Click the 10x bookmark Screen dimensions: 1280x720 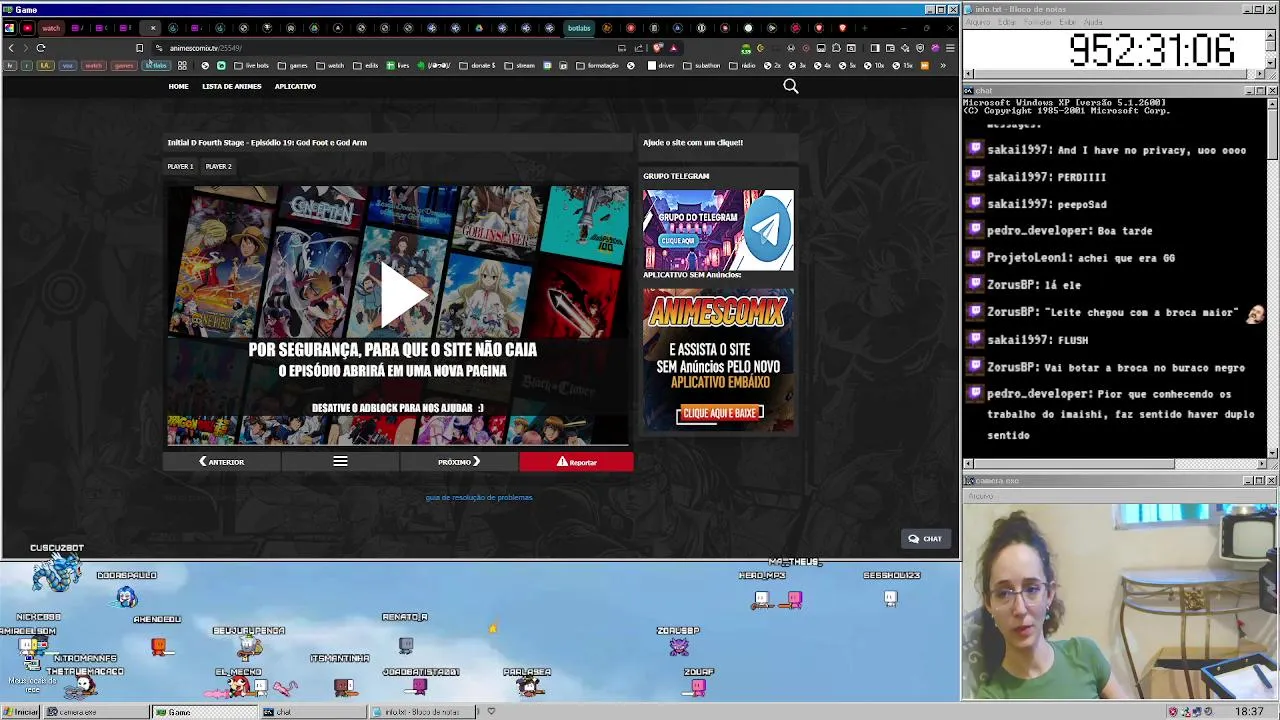coord(873,66)
